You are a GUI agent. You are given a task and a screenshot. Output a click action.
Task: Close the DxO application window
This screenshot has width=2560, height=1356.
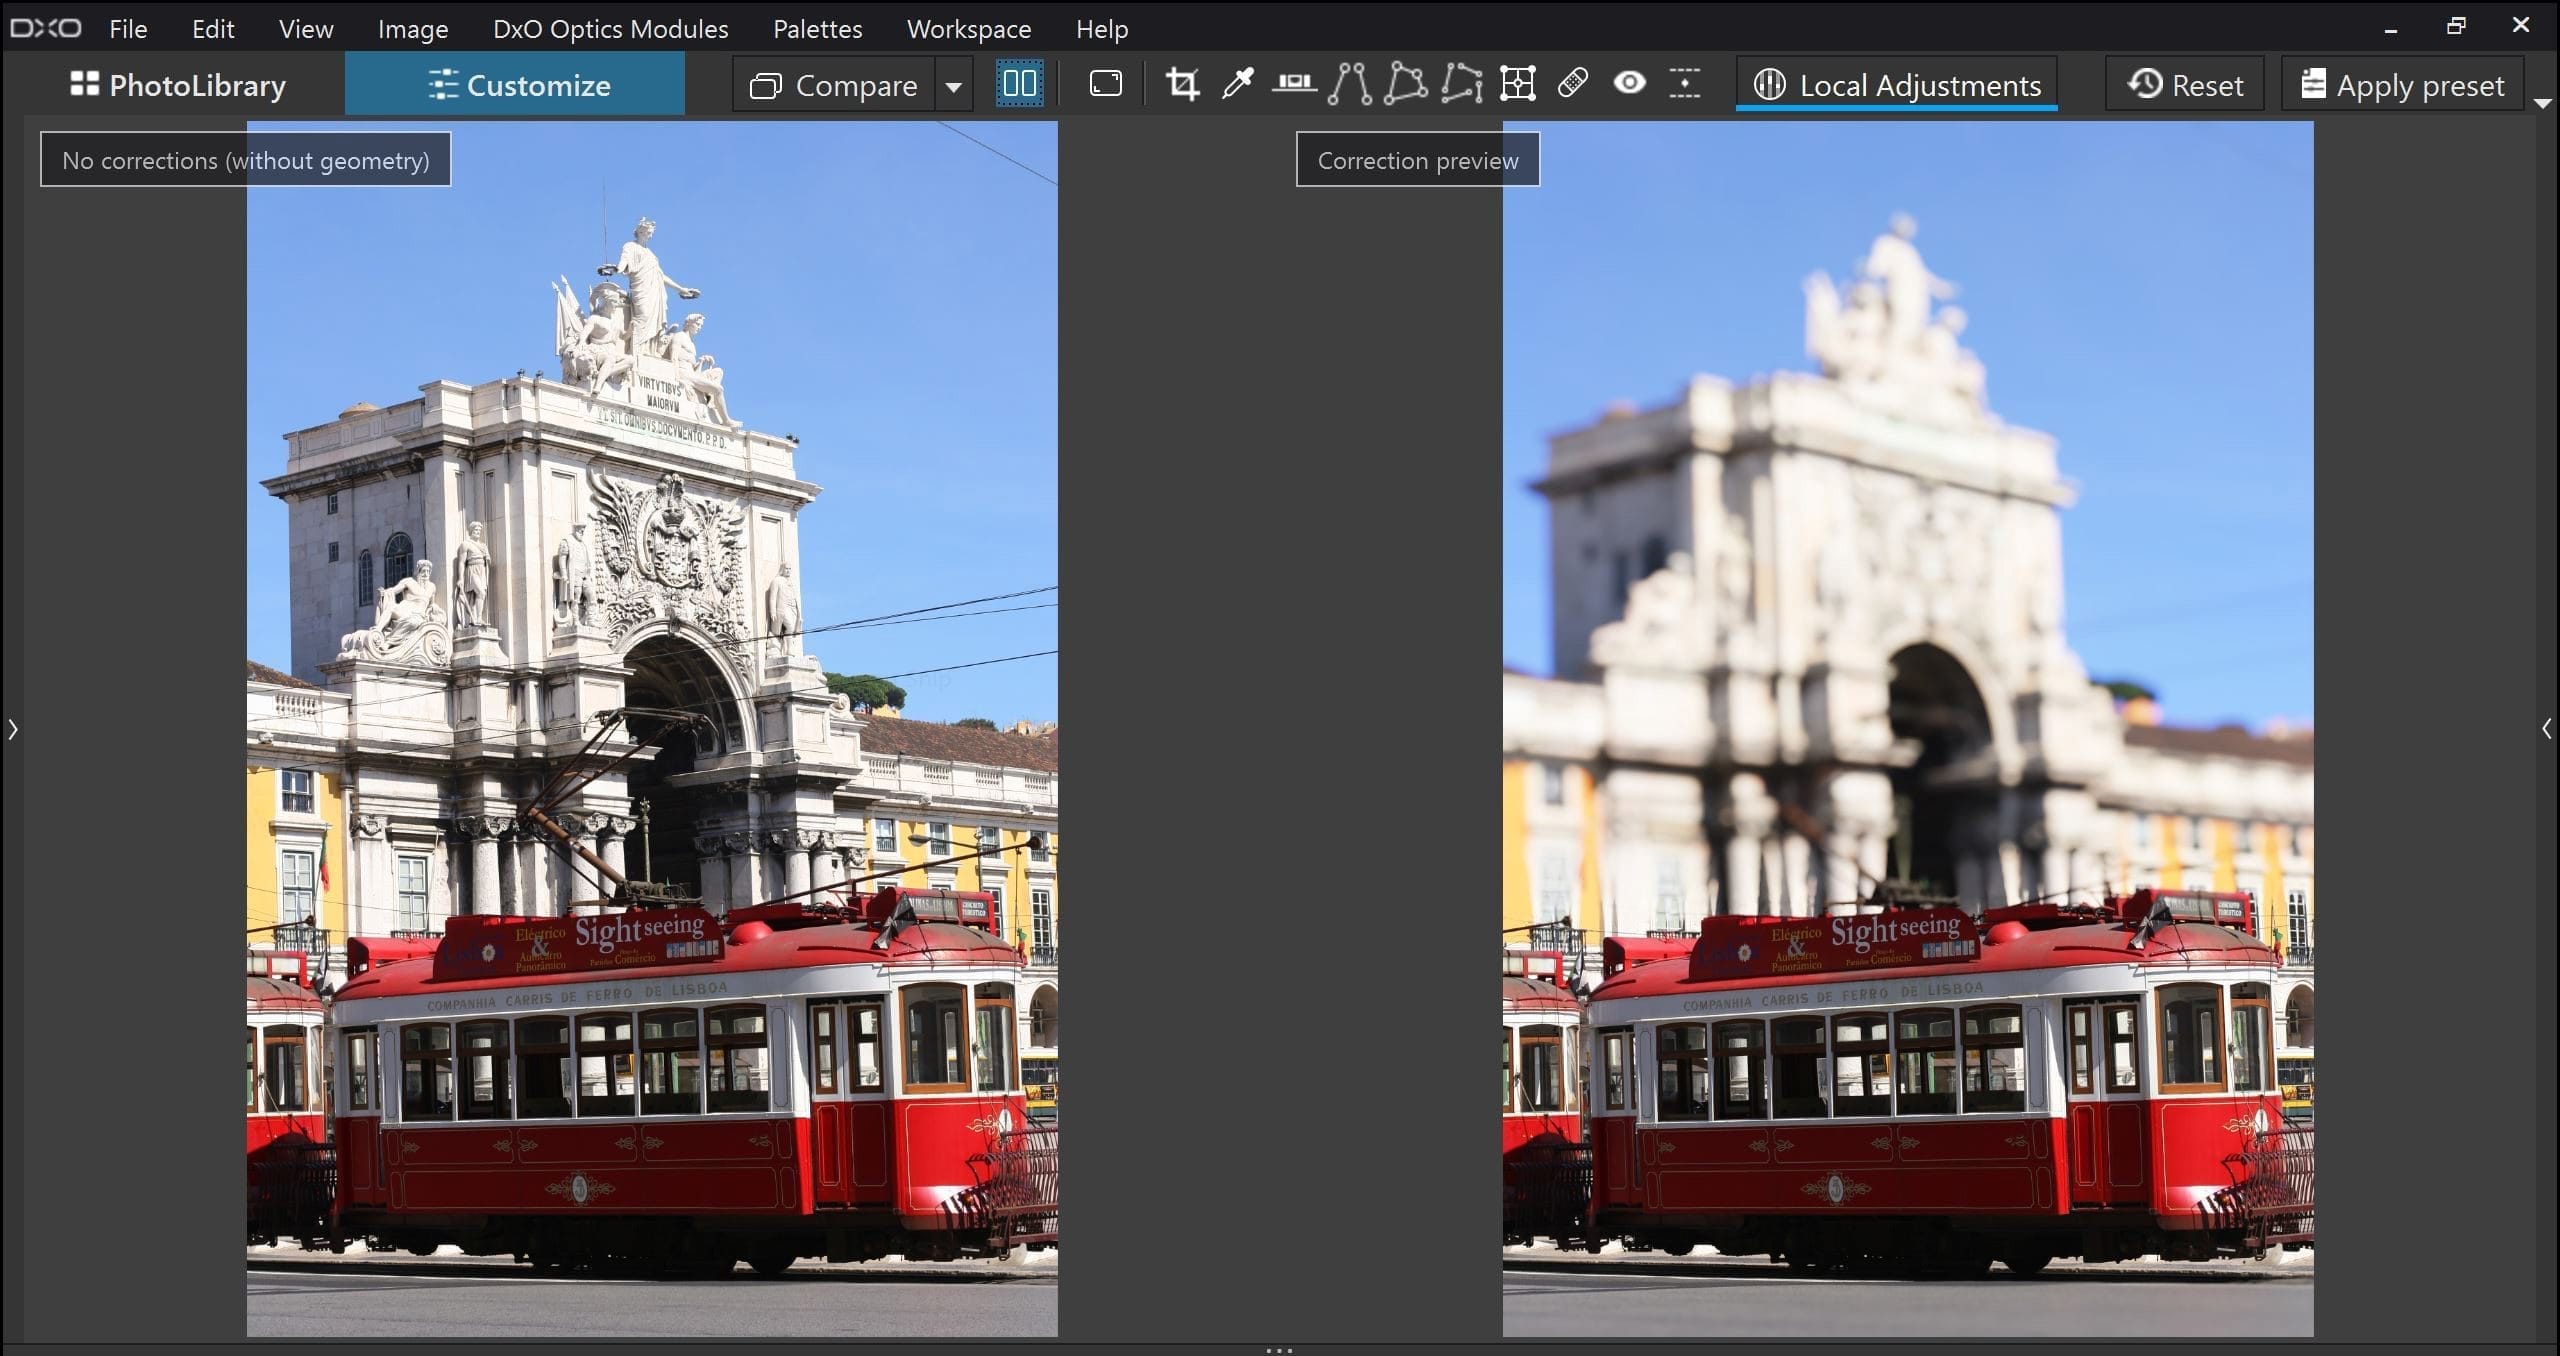tap(2521, 26)
